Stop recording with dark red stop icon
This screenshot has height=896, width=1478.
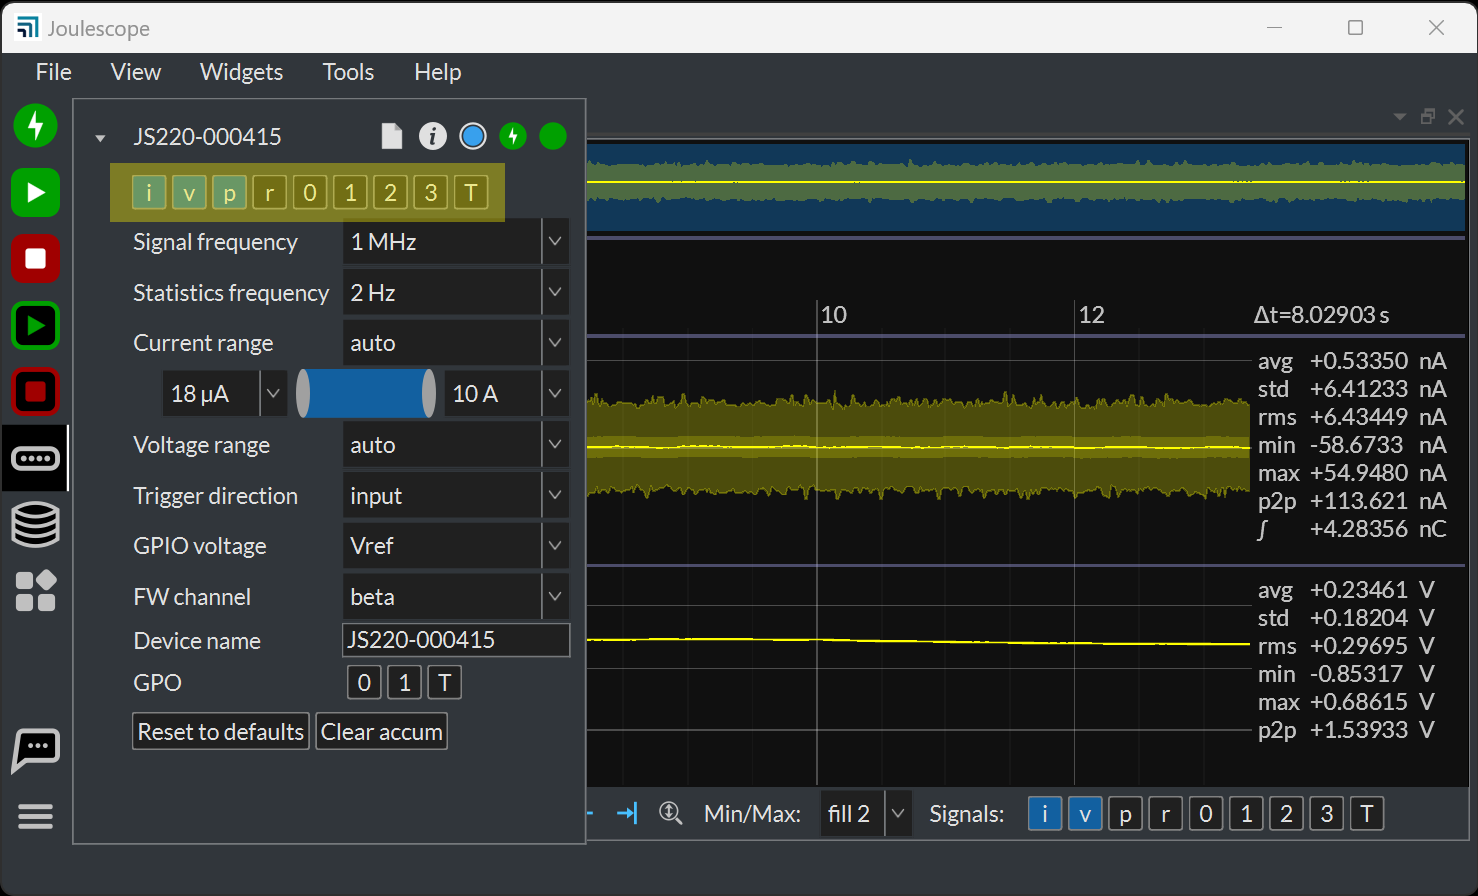(36, 392)
